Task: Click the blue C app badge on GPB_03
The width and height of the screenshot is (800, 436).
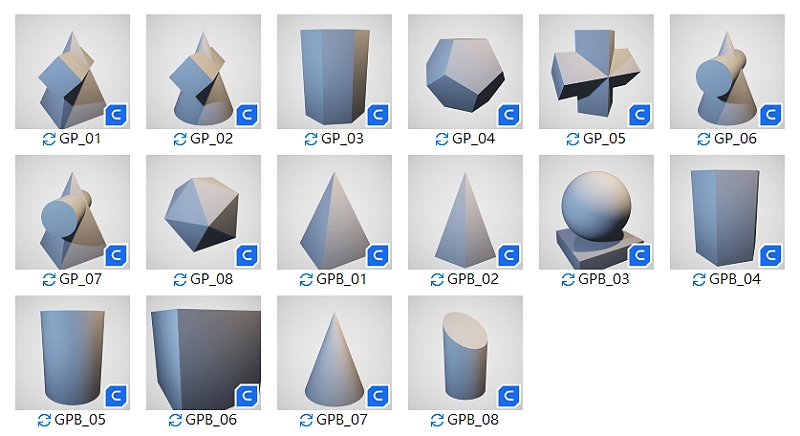Action: (640, 256)
